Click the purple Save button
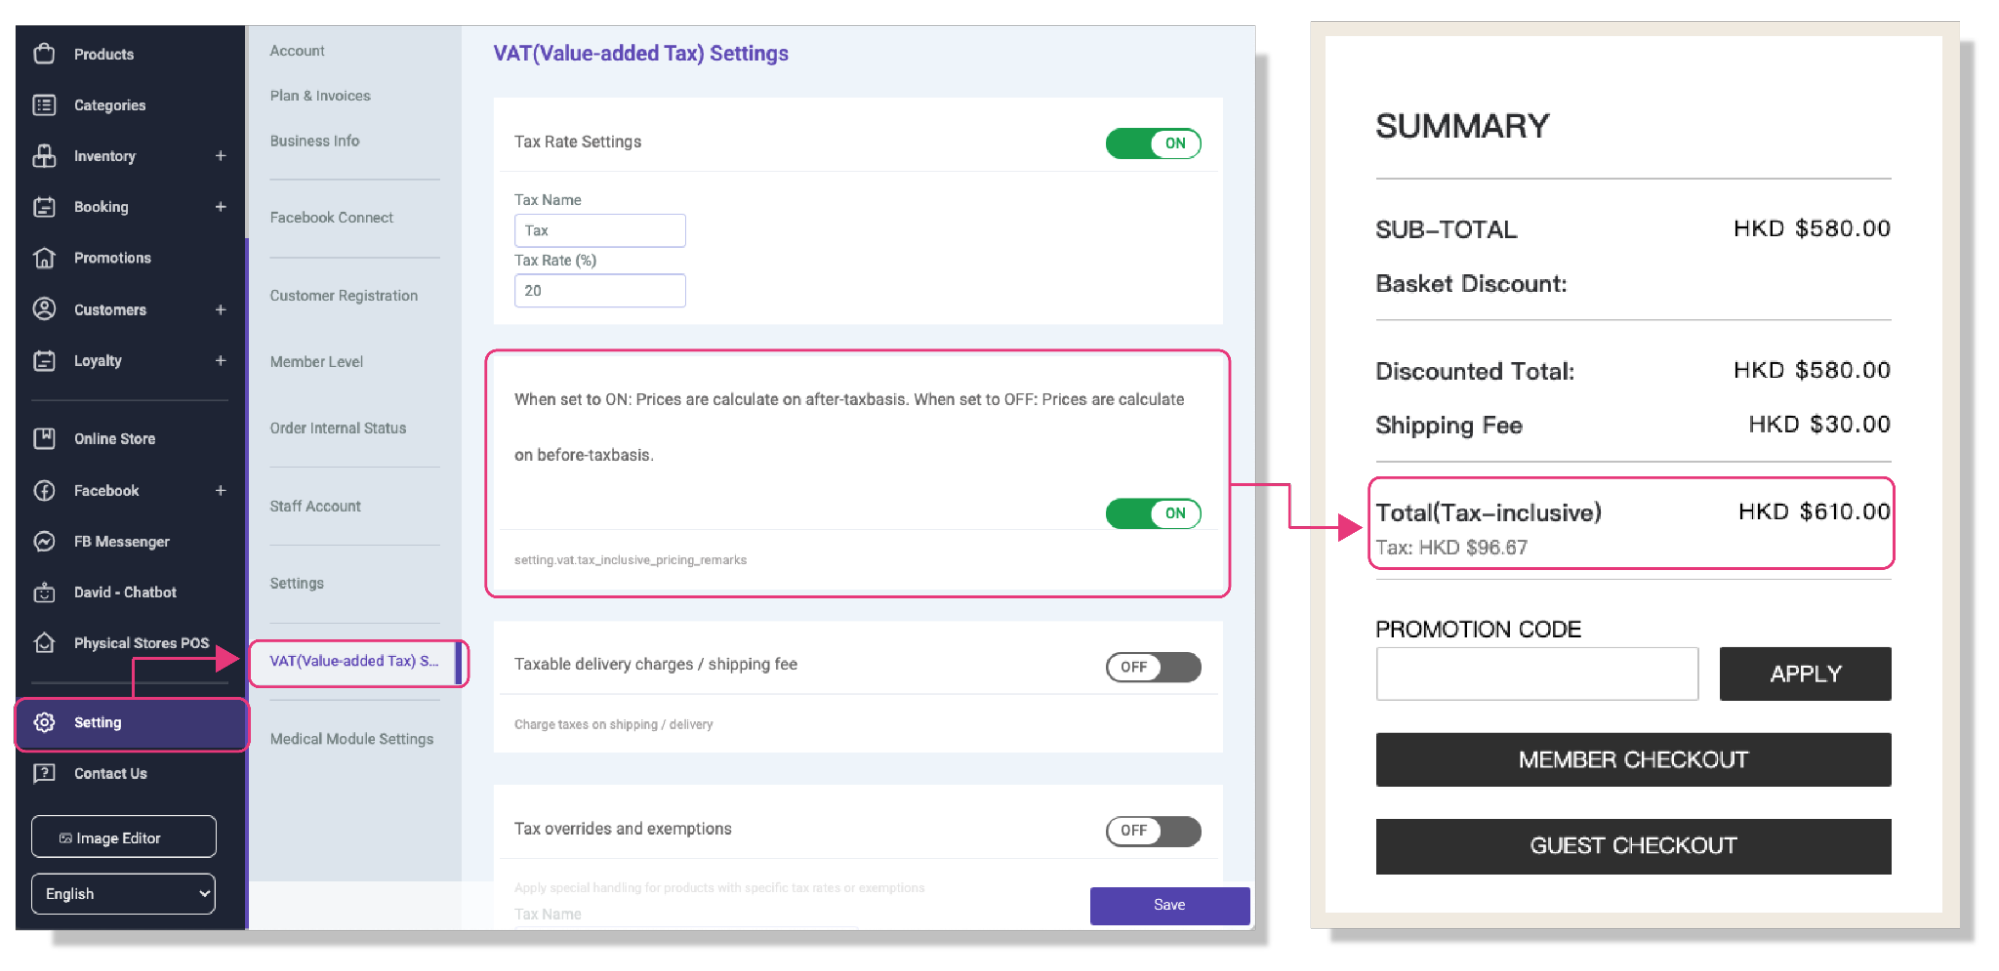Screen dimensions: 1999x971 tap(1169, 905)
